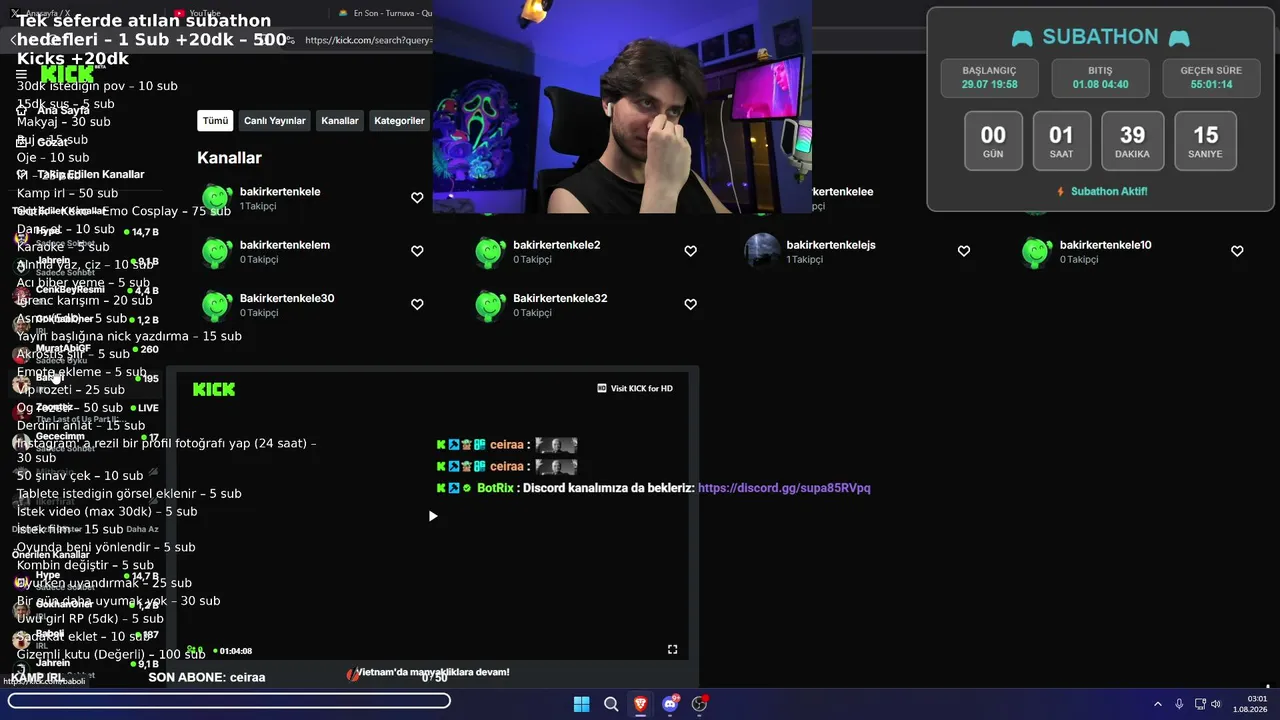This screenshot has width=1280, height=720.
Task: Open the bakirkertenkele10 channel avatar
Action: coord(1037,251)
